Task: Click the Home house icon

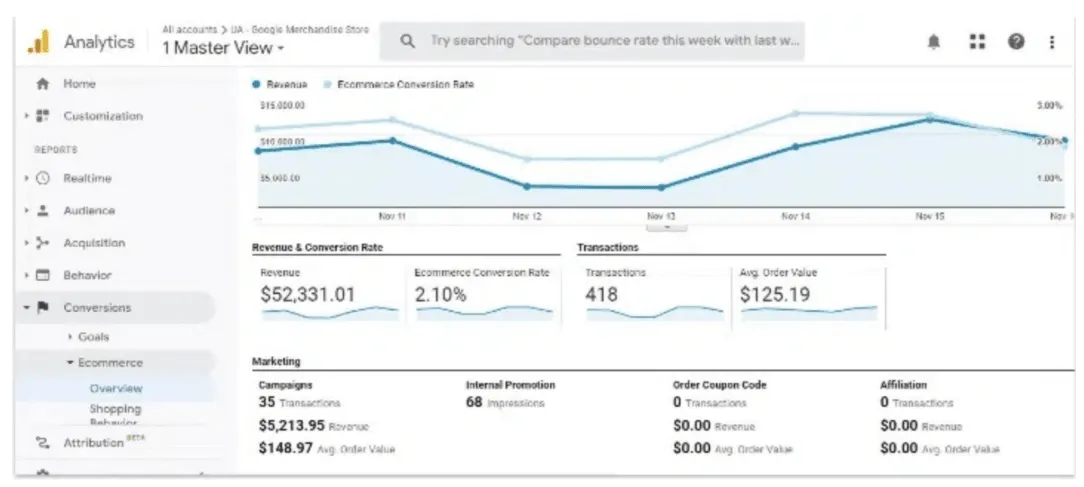Action: pyautogui.click(x=43, y=84)
